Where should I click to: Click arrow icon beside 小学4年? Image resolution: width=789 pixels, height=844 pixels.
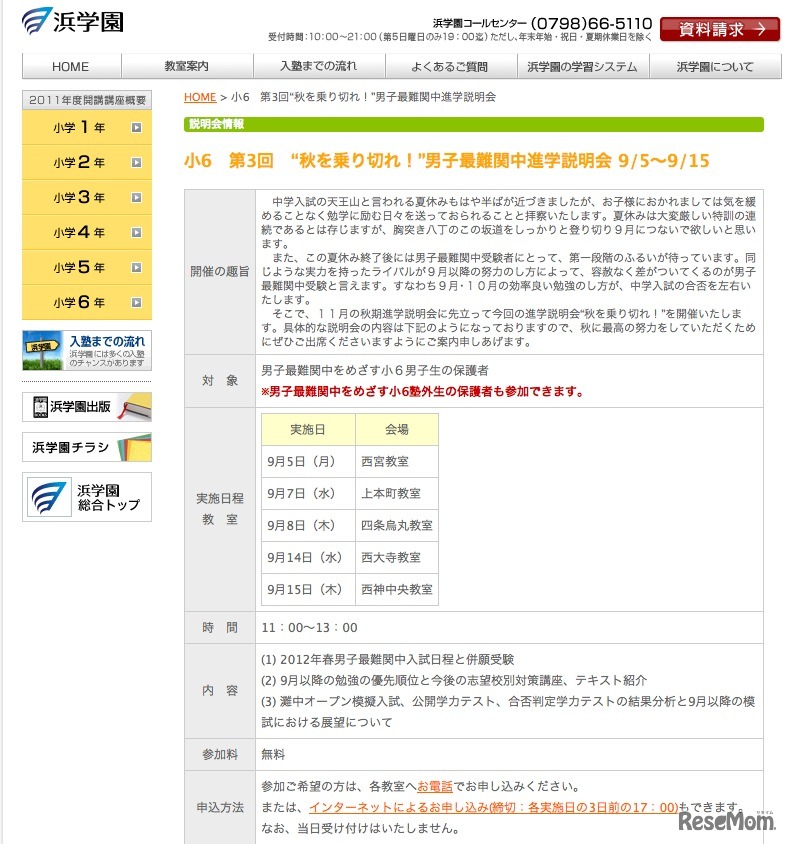point(137,233)
